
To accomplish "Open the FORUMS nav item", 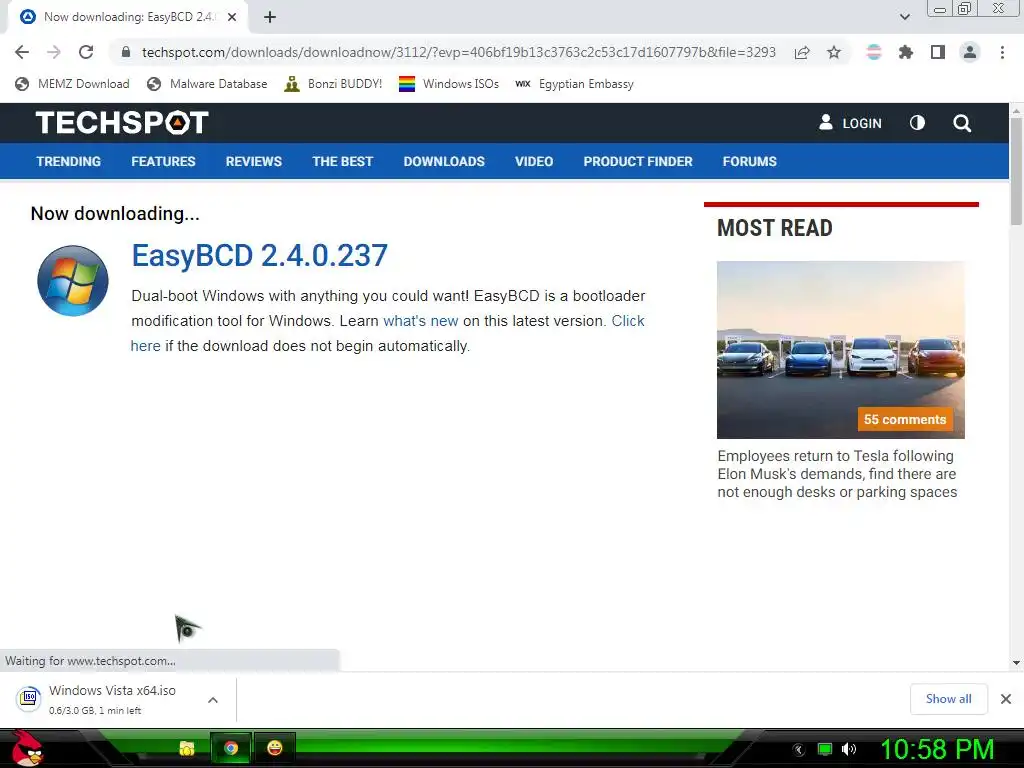I will click(x=749, y=161).
